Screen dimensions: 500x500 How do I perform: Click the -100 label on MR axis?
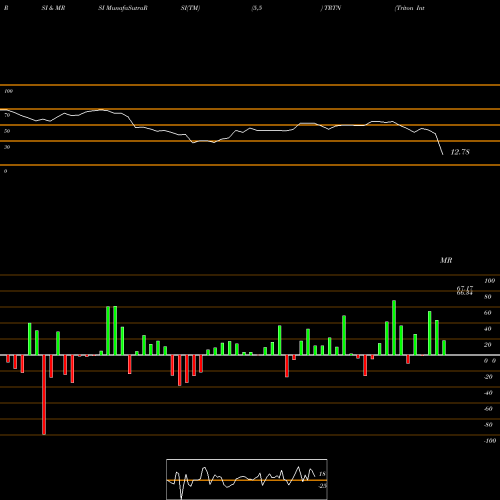coord(490,441)
